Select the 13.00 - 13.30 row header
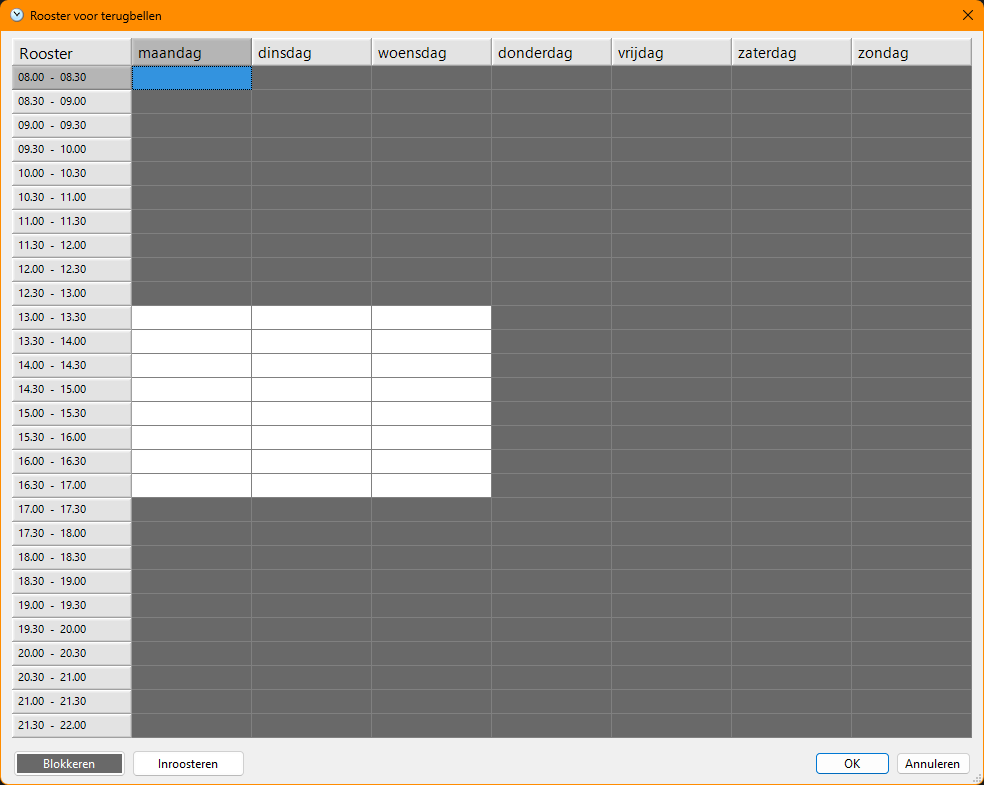Image resolution: width=984 pixels, height=785 pixels. pyautogui.click(x=72, y=317)
